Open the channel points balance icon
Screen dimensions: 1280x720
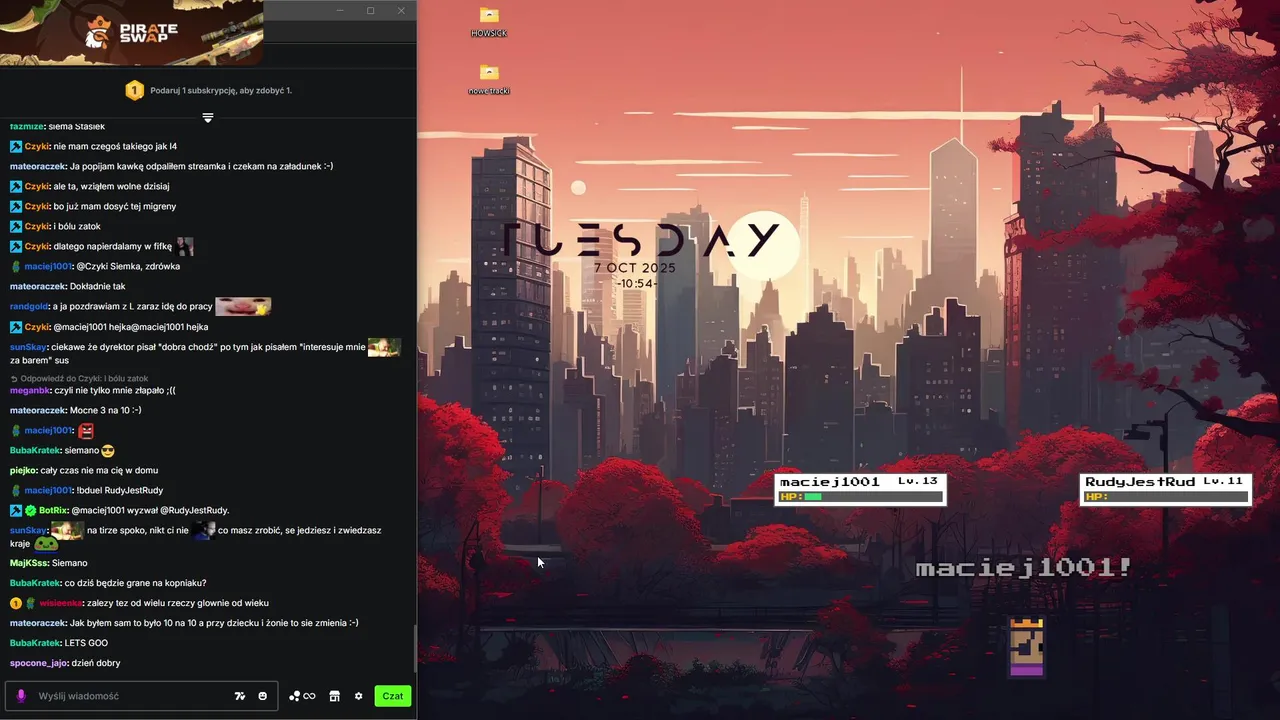[302, 696]
